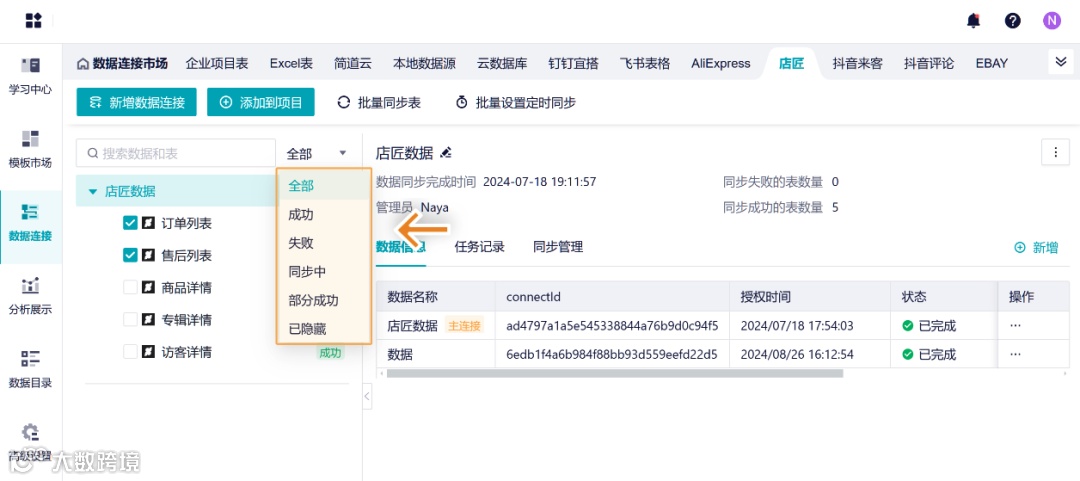Expand more data source tabs chevron
The height and width of the screenshot is (481, 1080).
coord(1061,63)
